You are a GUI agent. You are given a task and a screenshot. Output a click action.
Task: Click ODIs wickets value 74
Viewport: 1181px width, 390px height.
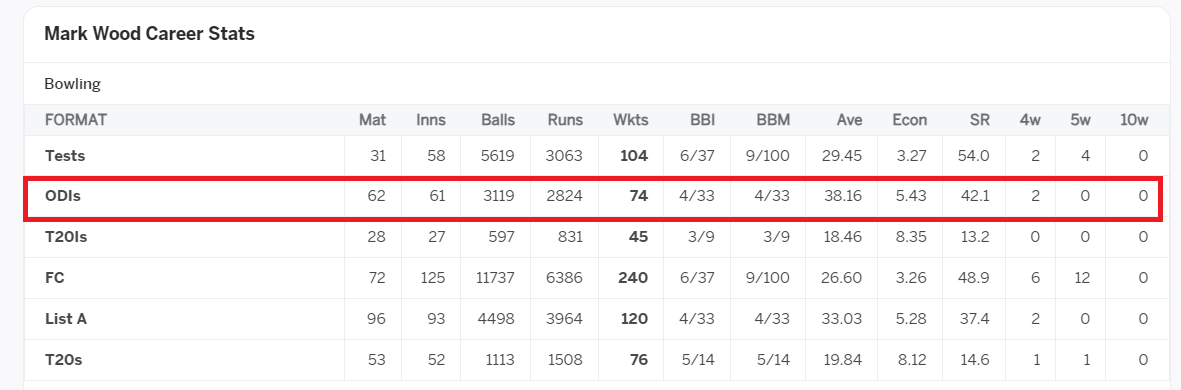click(x=639, y=197)
